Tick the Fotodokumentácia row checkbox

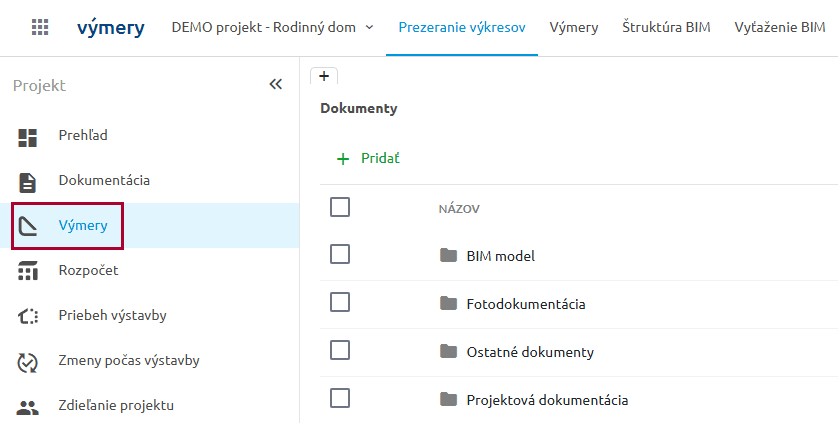pyautogui.click(x=340, y=303)
